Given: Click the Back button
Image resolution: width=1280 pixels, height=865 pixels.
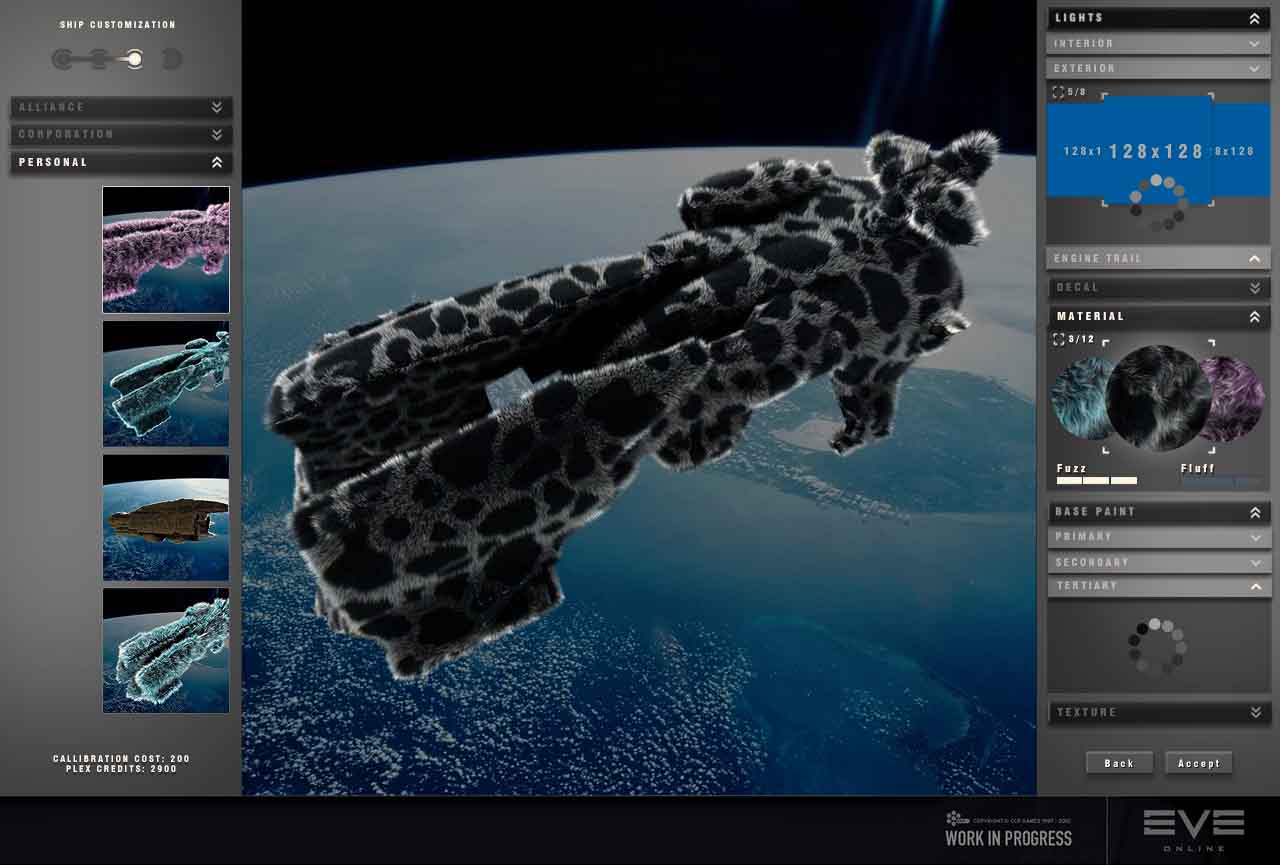Looking at the screenshot, I should click(x=1119, y=763).
